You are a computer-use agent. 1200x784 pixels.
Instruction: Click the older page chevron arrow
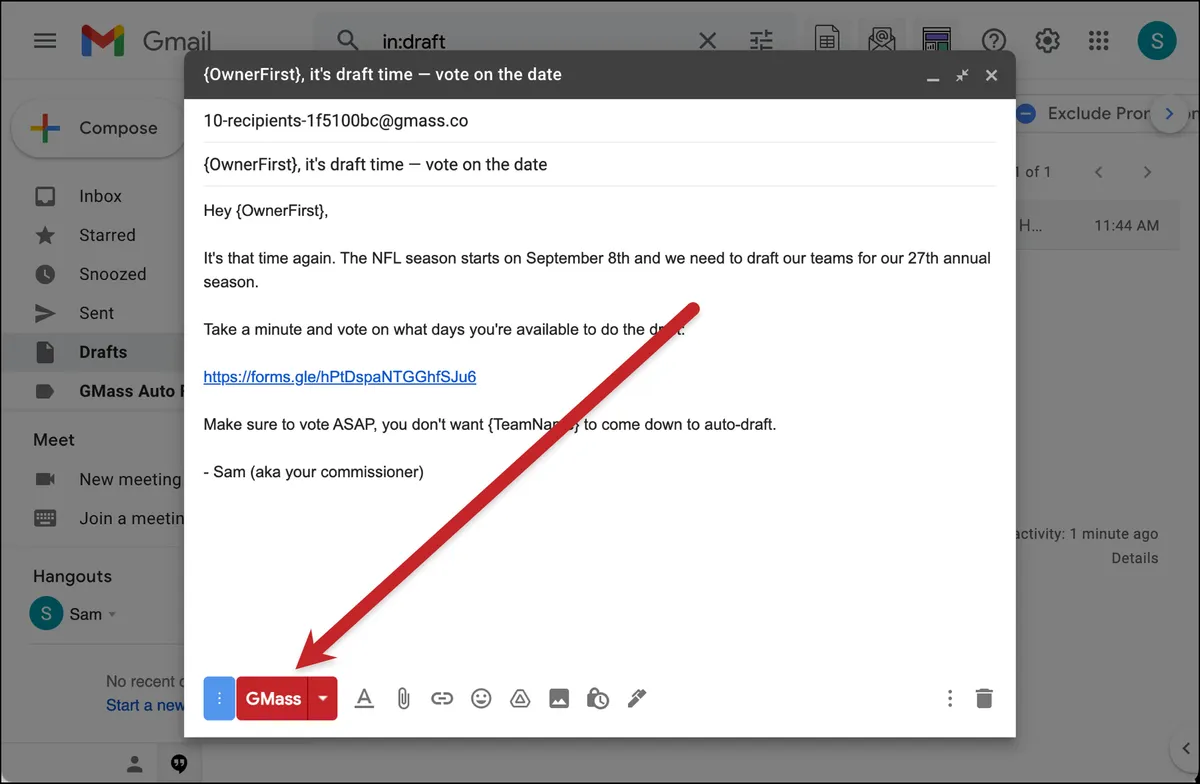tap(1147, 172)
